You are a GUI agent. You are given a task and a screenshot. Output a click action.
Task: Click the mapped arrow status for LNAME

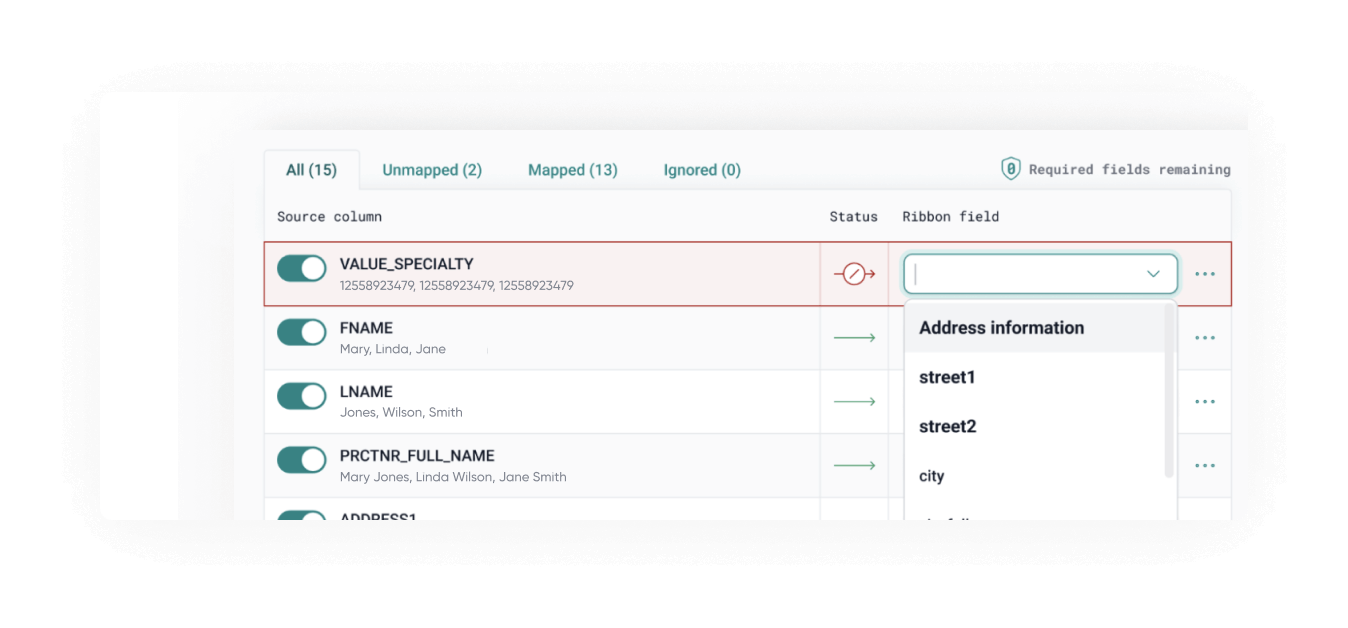point(854,402)
